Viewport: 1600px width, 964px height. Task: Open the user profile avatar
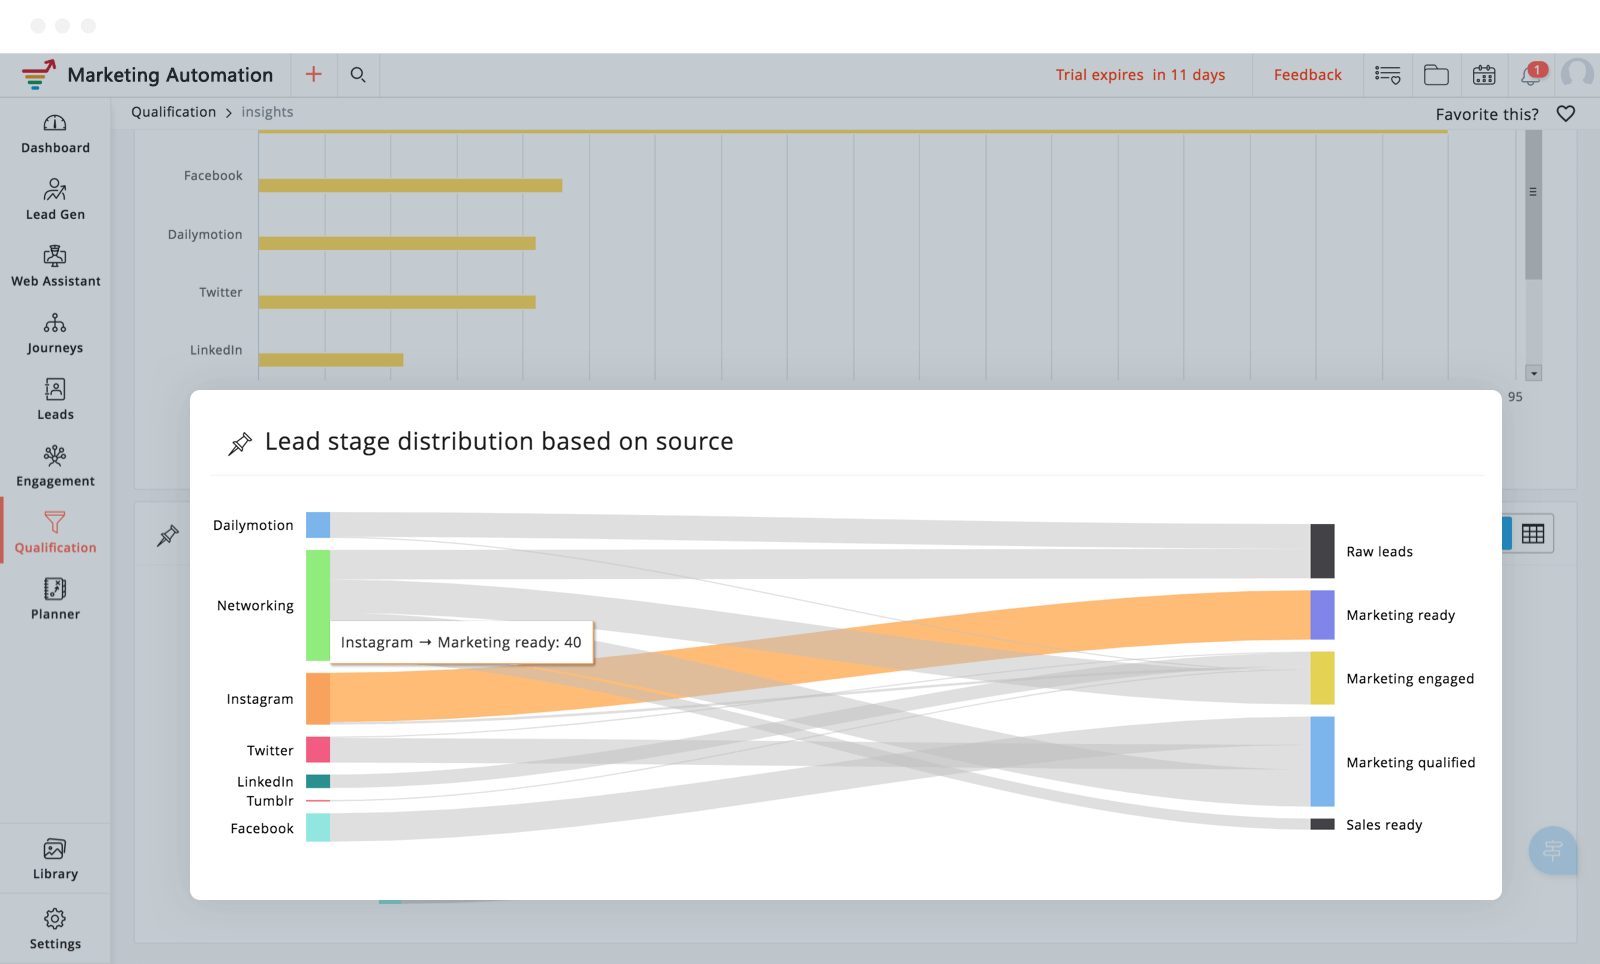(x=1579, y=75)
